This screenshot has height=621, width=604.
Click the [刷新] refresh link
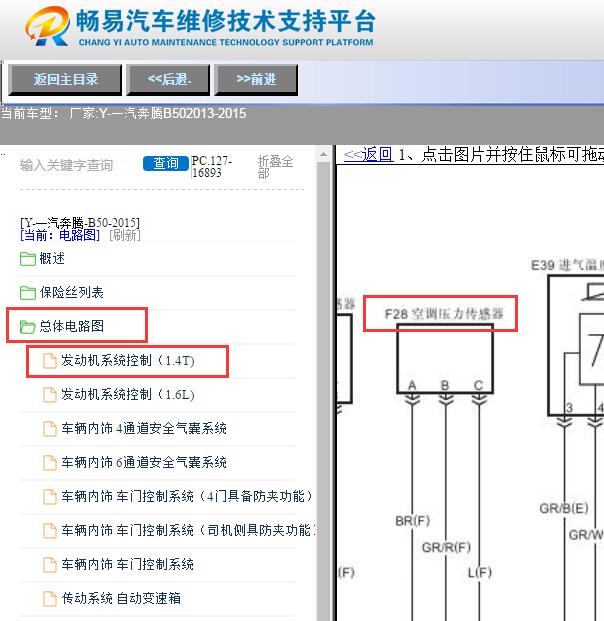click(124, 235)
